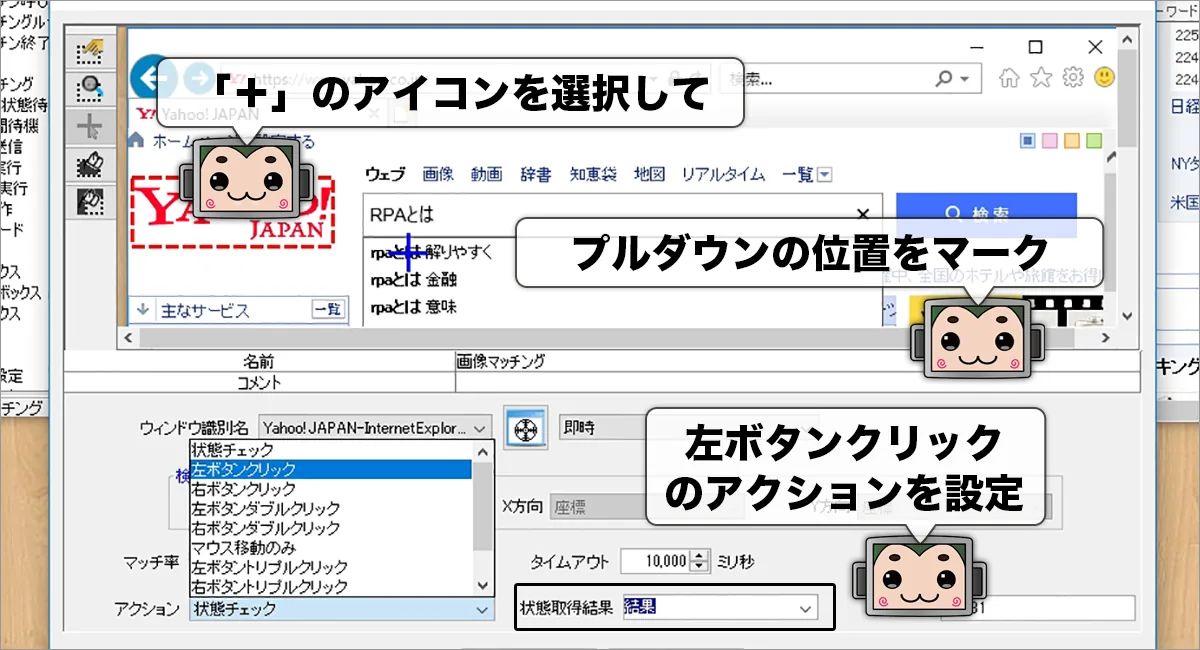
Task: Select 右ボタントリプルクリック in the action list
Action: 330,586
